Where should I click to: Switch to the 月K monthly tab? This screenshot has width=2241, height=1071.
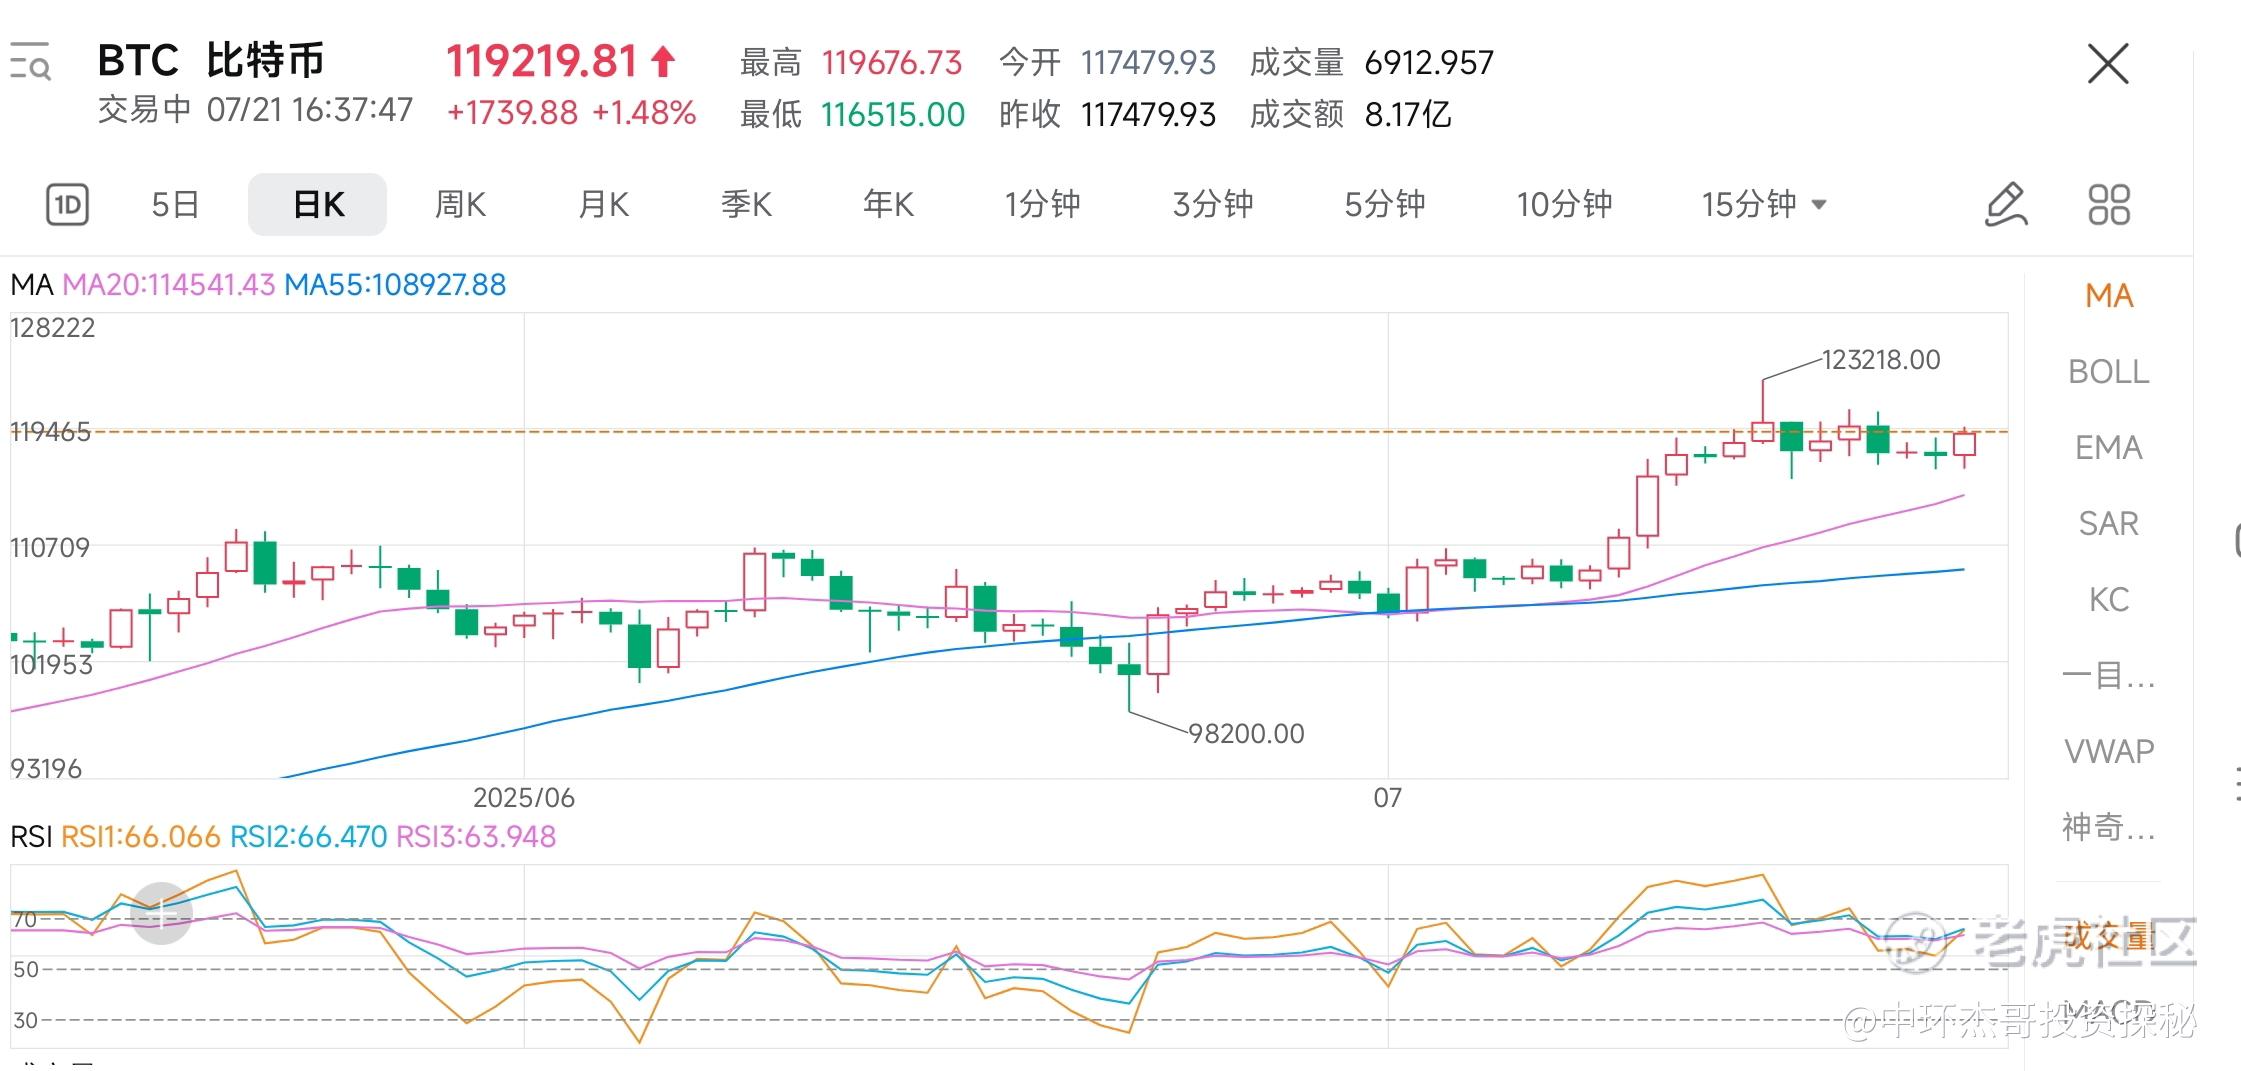603,205
